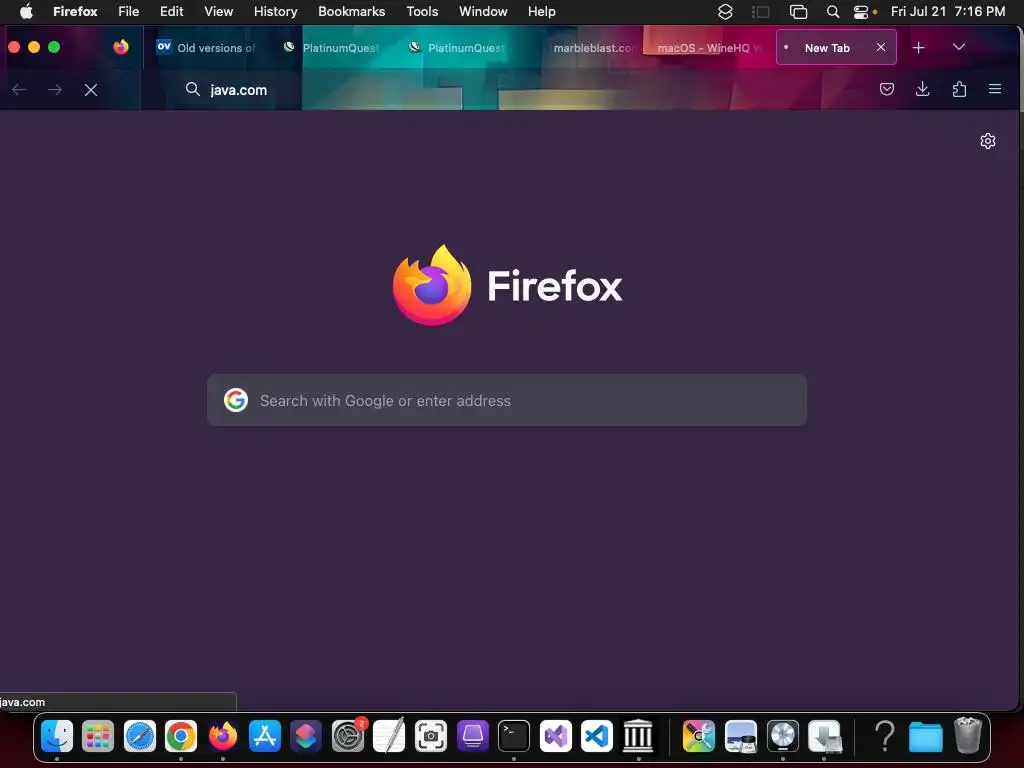Screen dimensions: 1024x768
Task: Open the Downloads panel arrow icon
Action: pos(922,89)
